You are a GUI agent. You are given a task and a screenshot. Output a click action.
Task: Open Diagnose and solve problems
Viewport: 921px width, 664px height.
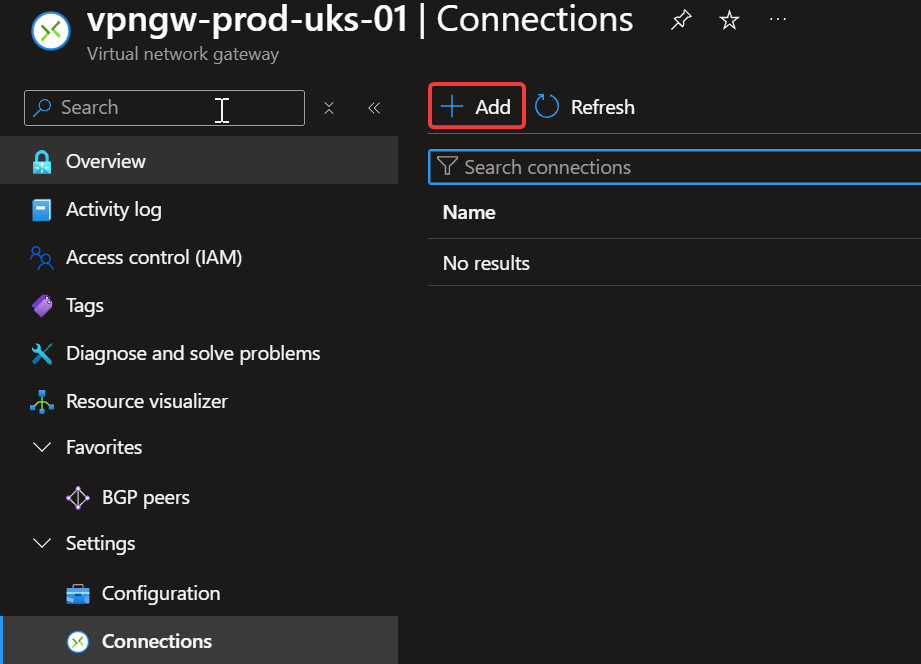coord(199,354)
